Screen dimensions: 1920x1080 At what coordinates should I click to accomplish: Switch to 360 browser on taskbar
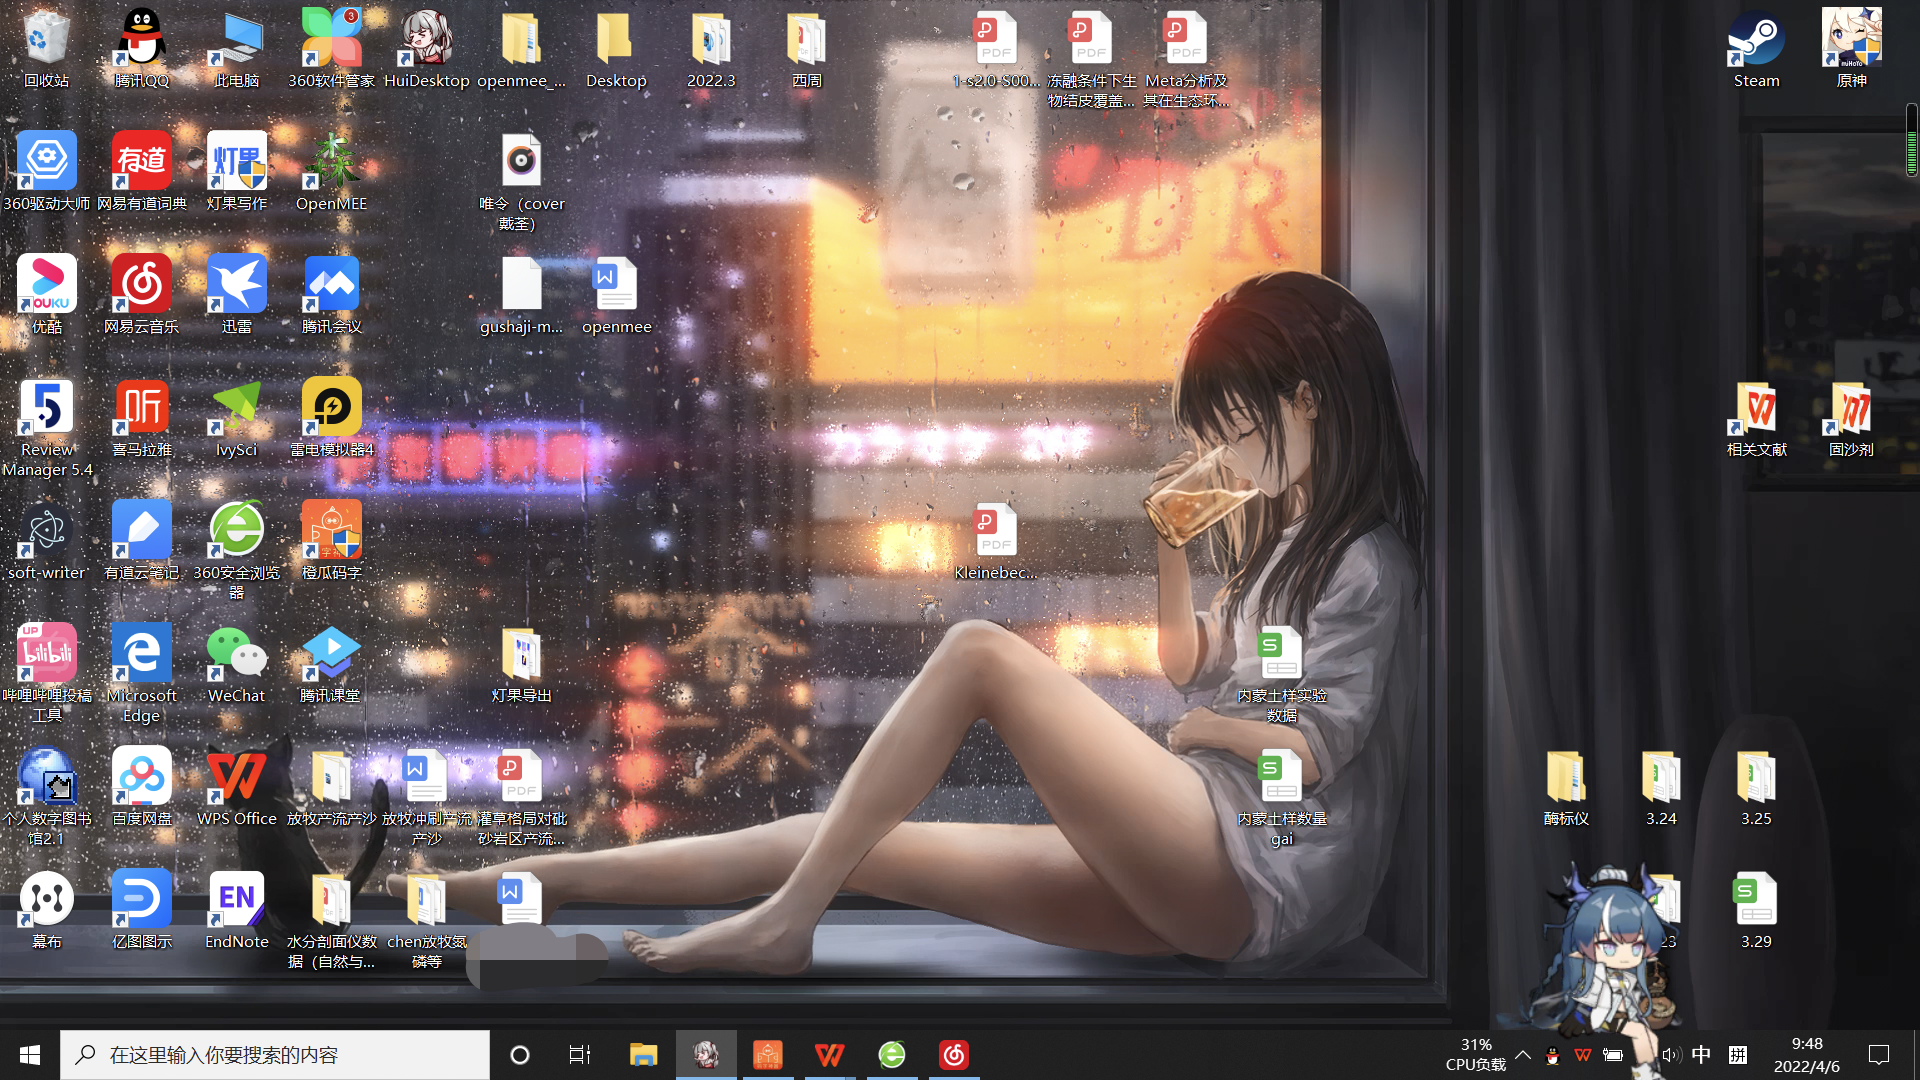(x=891, y=1055)
